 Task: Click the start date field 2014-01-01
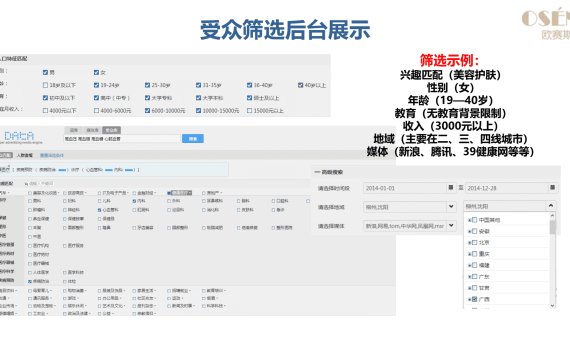tap(405, 188)
